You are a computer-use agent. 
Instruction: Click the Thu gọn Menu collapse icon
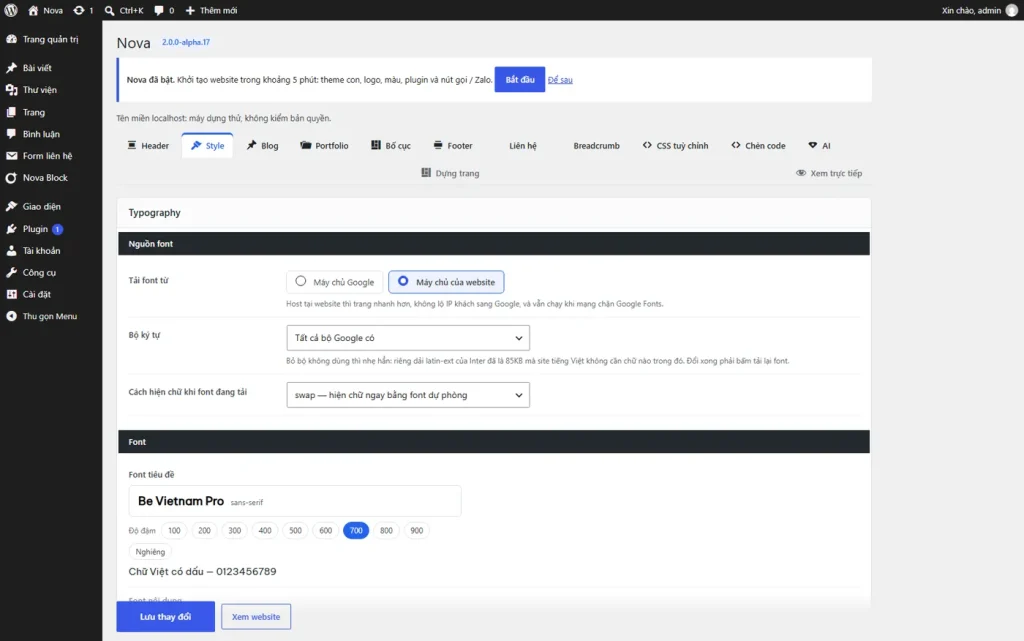pos(12,316)
